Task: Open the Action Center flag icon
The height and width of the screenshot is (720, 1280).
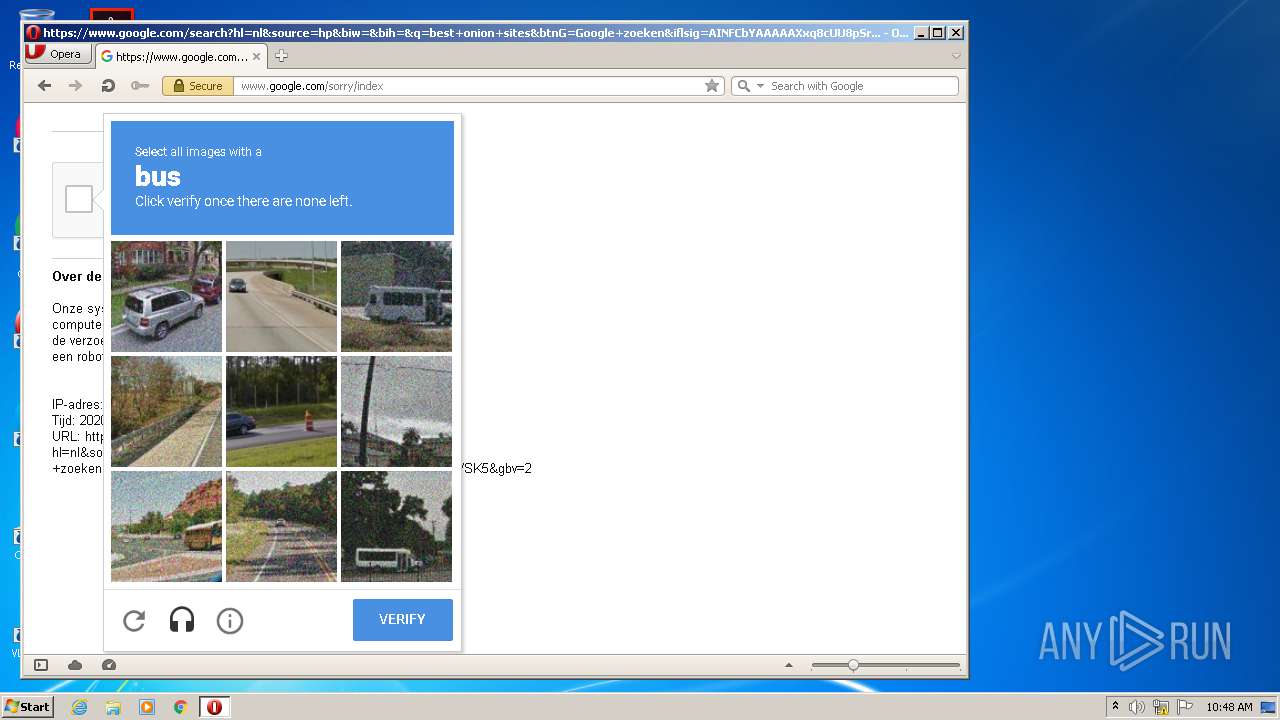Action: (x=1184, y=707)
